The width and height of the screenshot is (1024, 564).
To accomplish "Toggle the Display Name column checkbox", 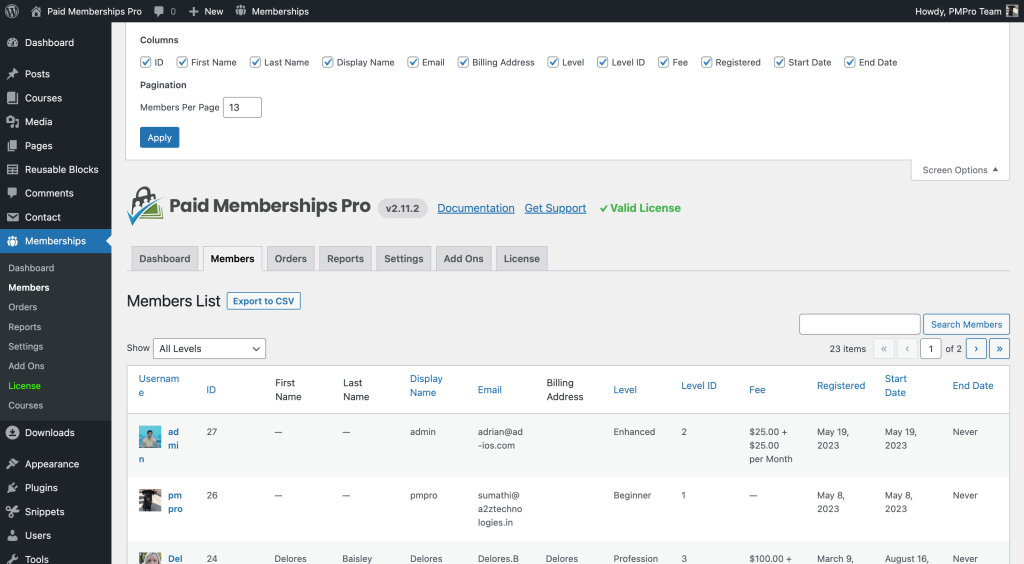I will coord(328,62).
